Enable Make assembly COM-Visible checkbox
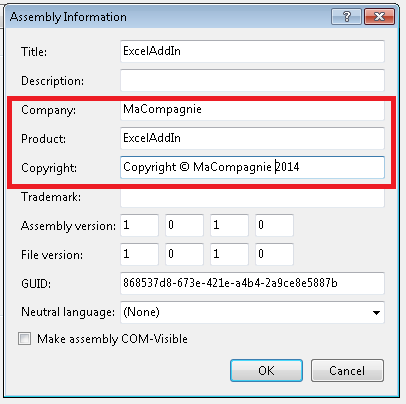This screenshot has width=406, height=404. [x=25, y=339]
